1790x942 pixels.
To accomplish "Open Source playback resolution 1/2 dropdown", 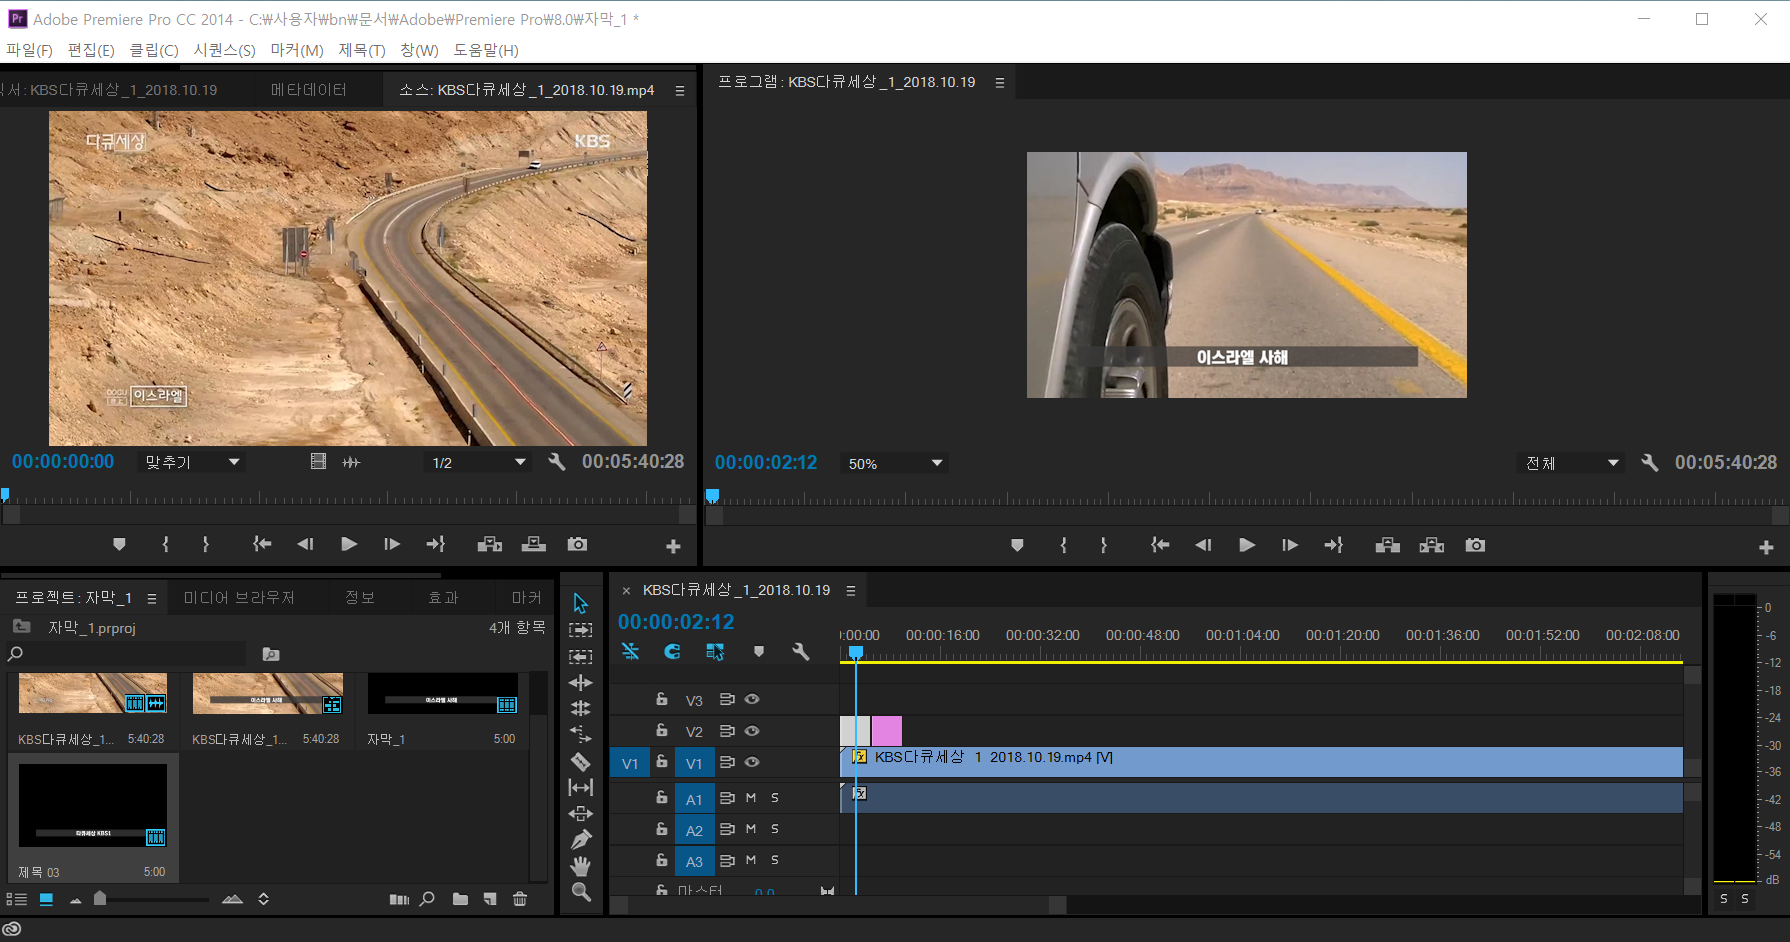I will tap(477, 462).
